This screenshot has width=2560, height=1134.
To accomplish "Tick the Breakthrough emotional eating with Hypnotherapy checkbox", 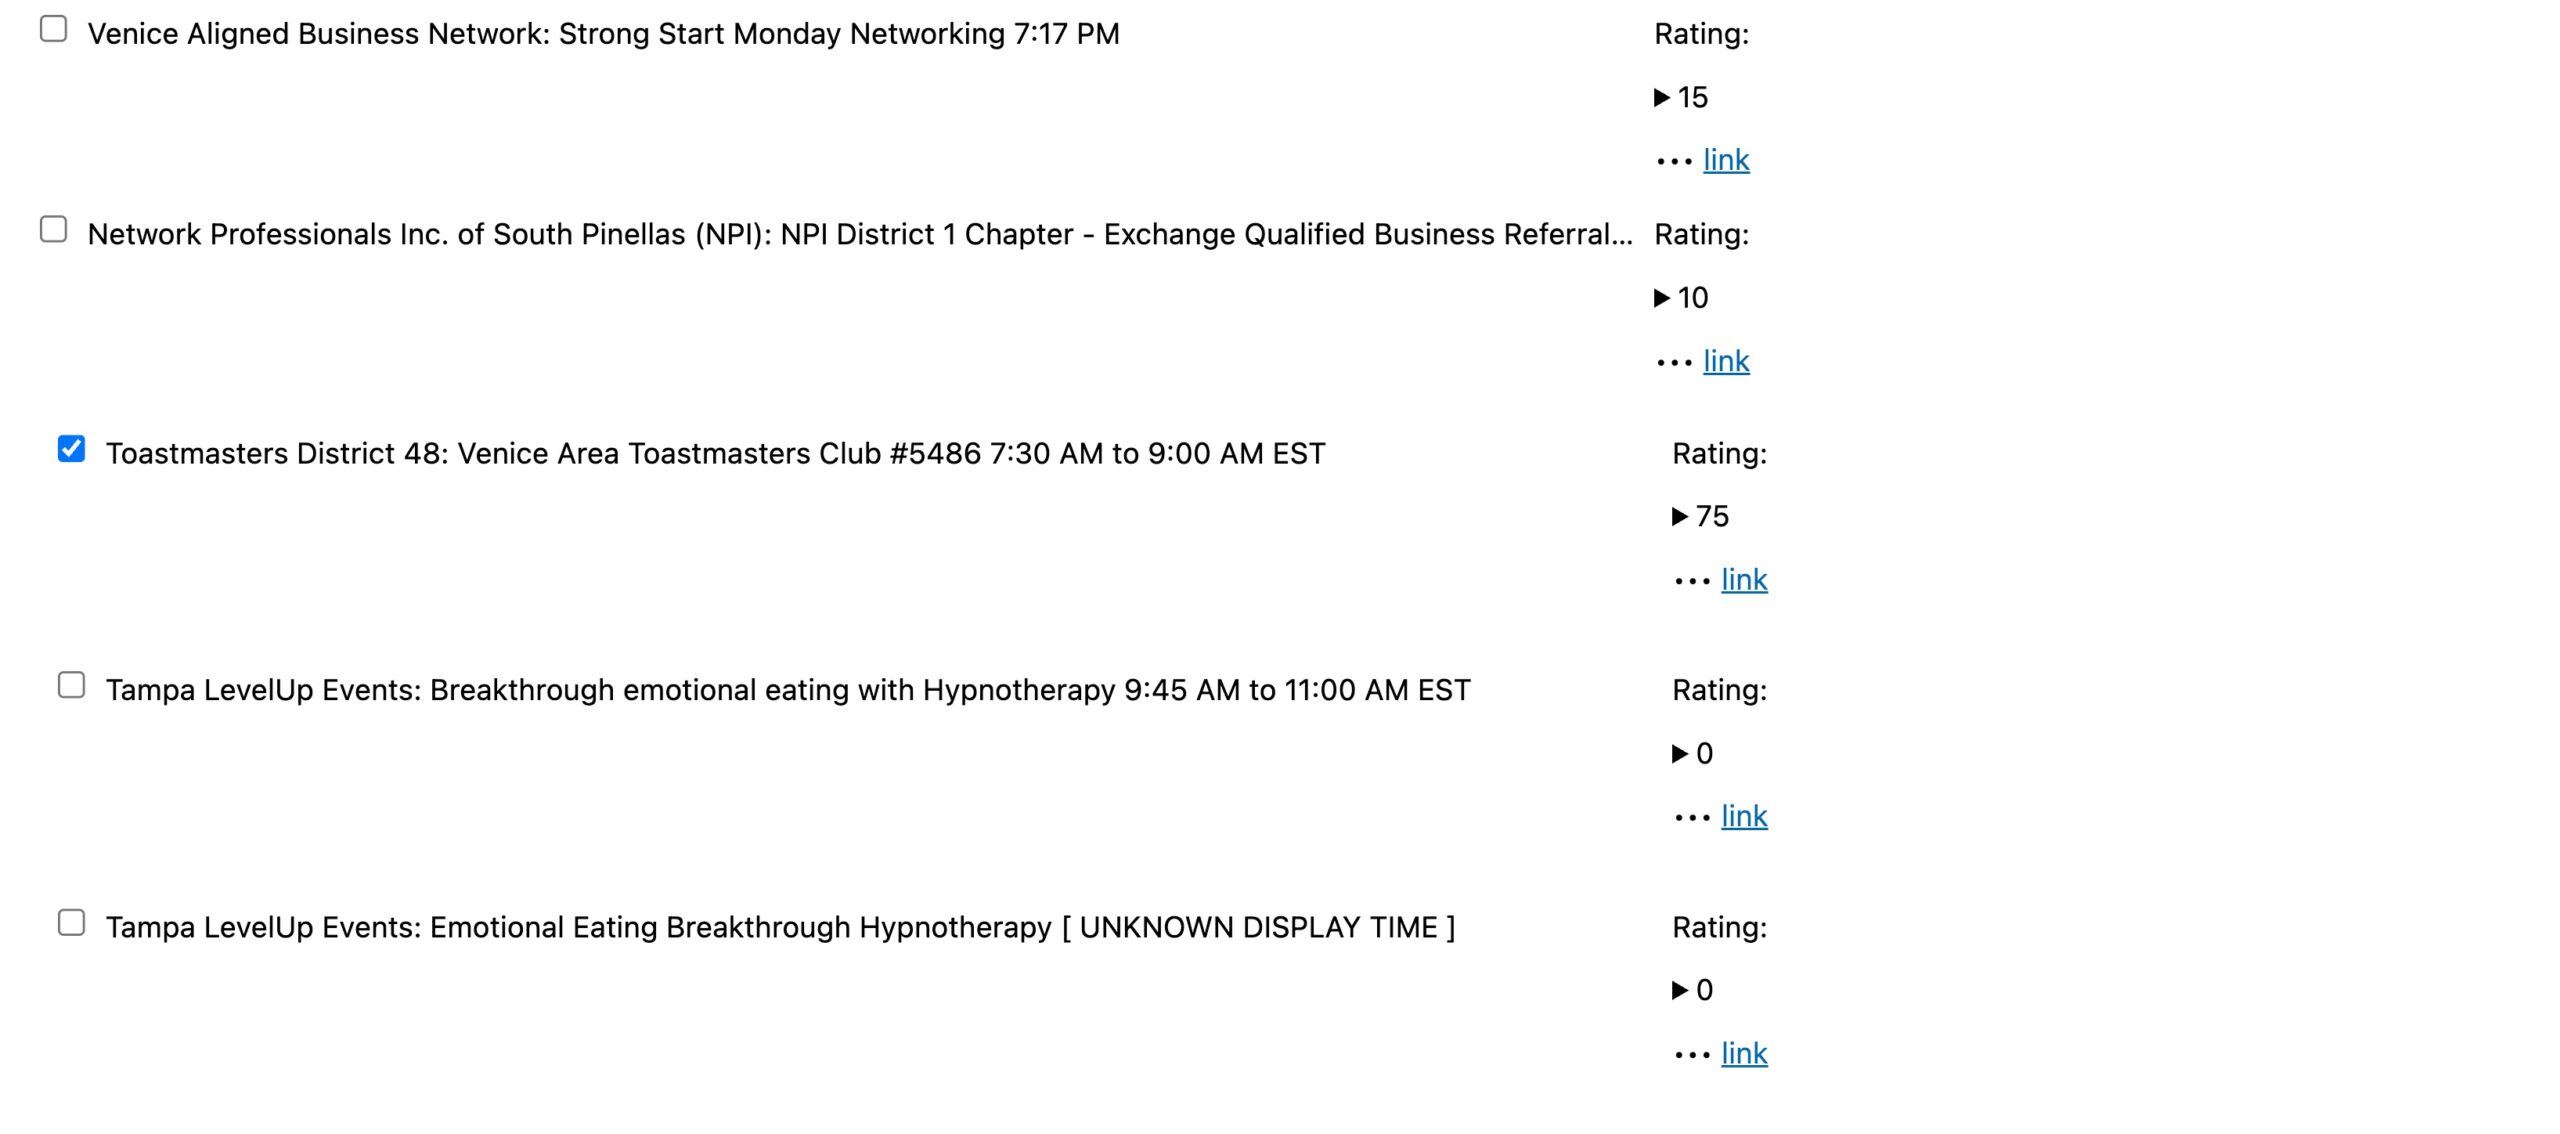I will (x=72, y=686).
